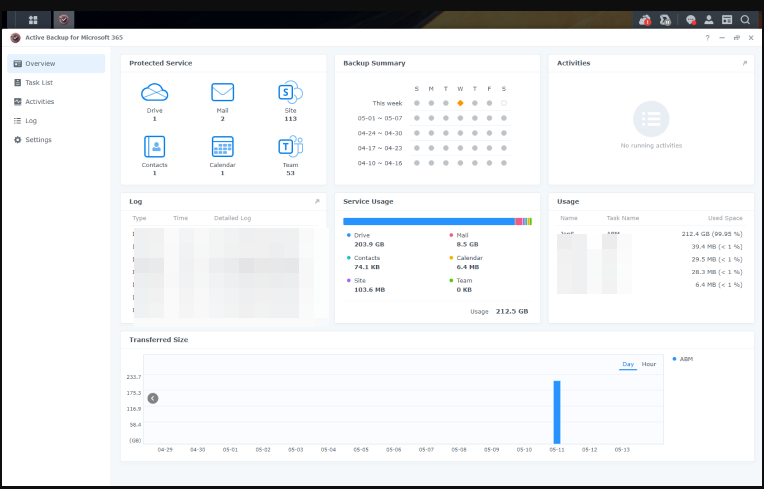Click the This week row label

387,103
